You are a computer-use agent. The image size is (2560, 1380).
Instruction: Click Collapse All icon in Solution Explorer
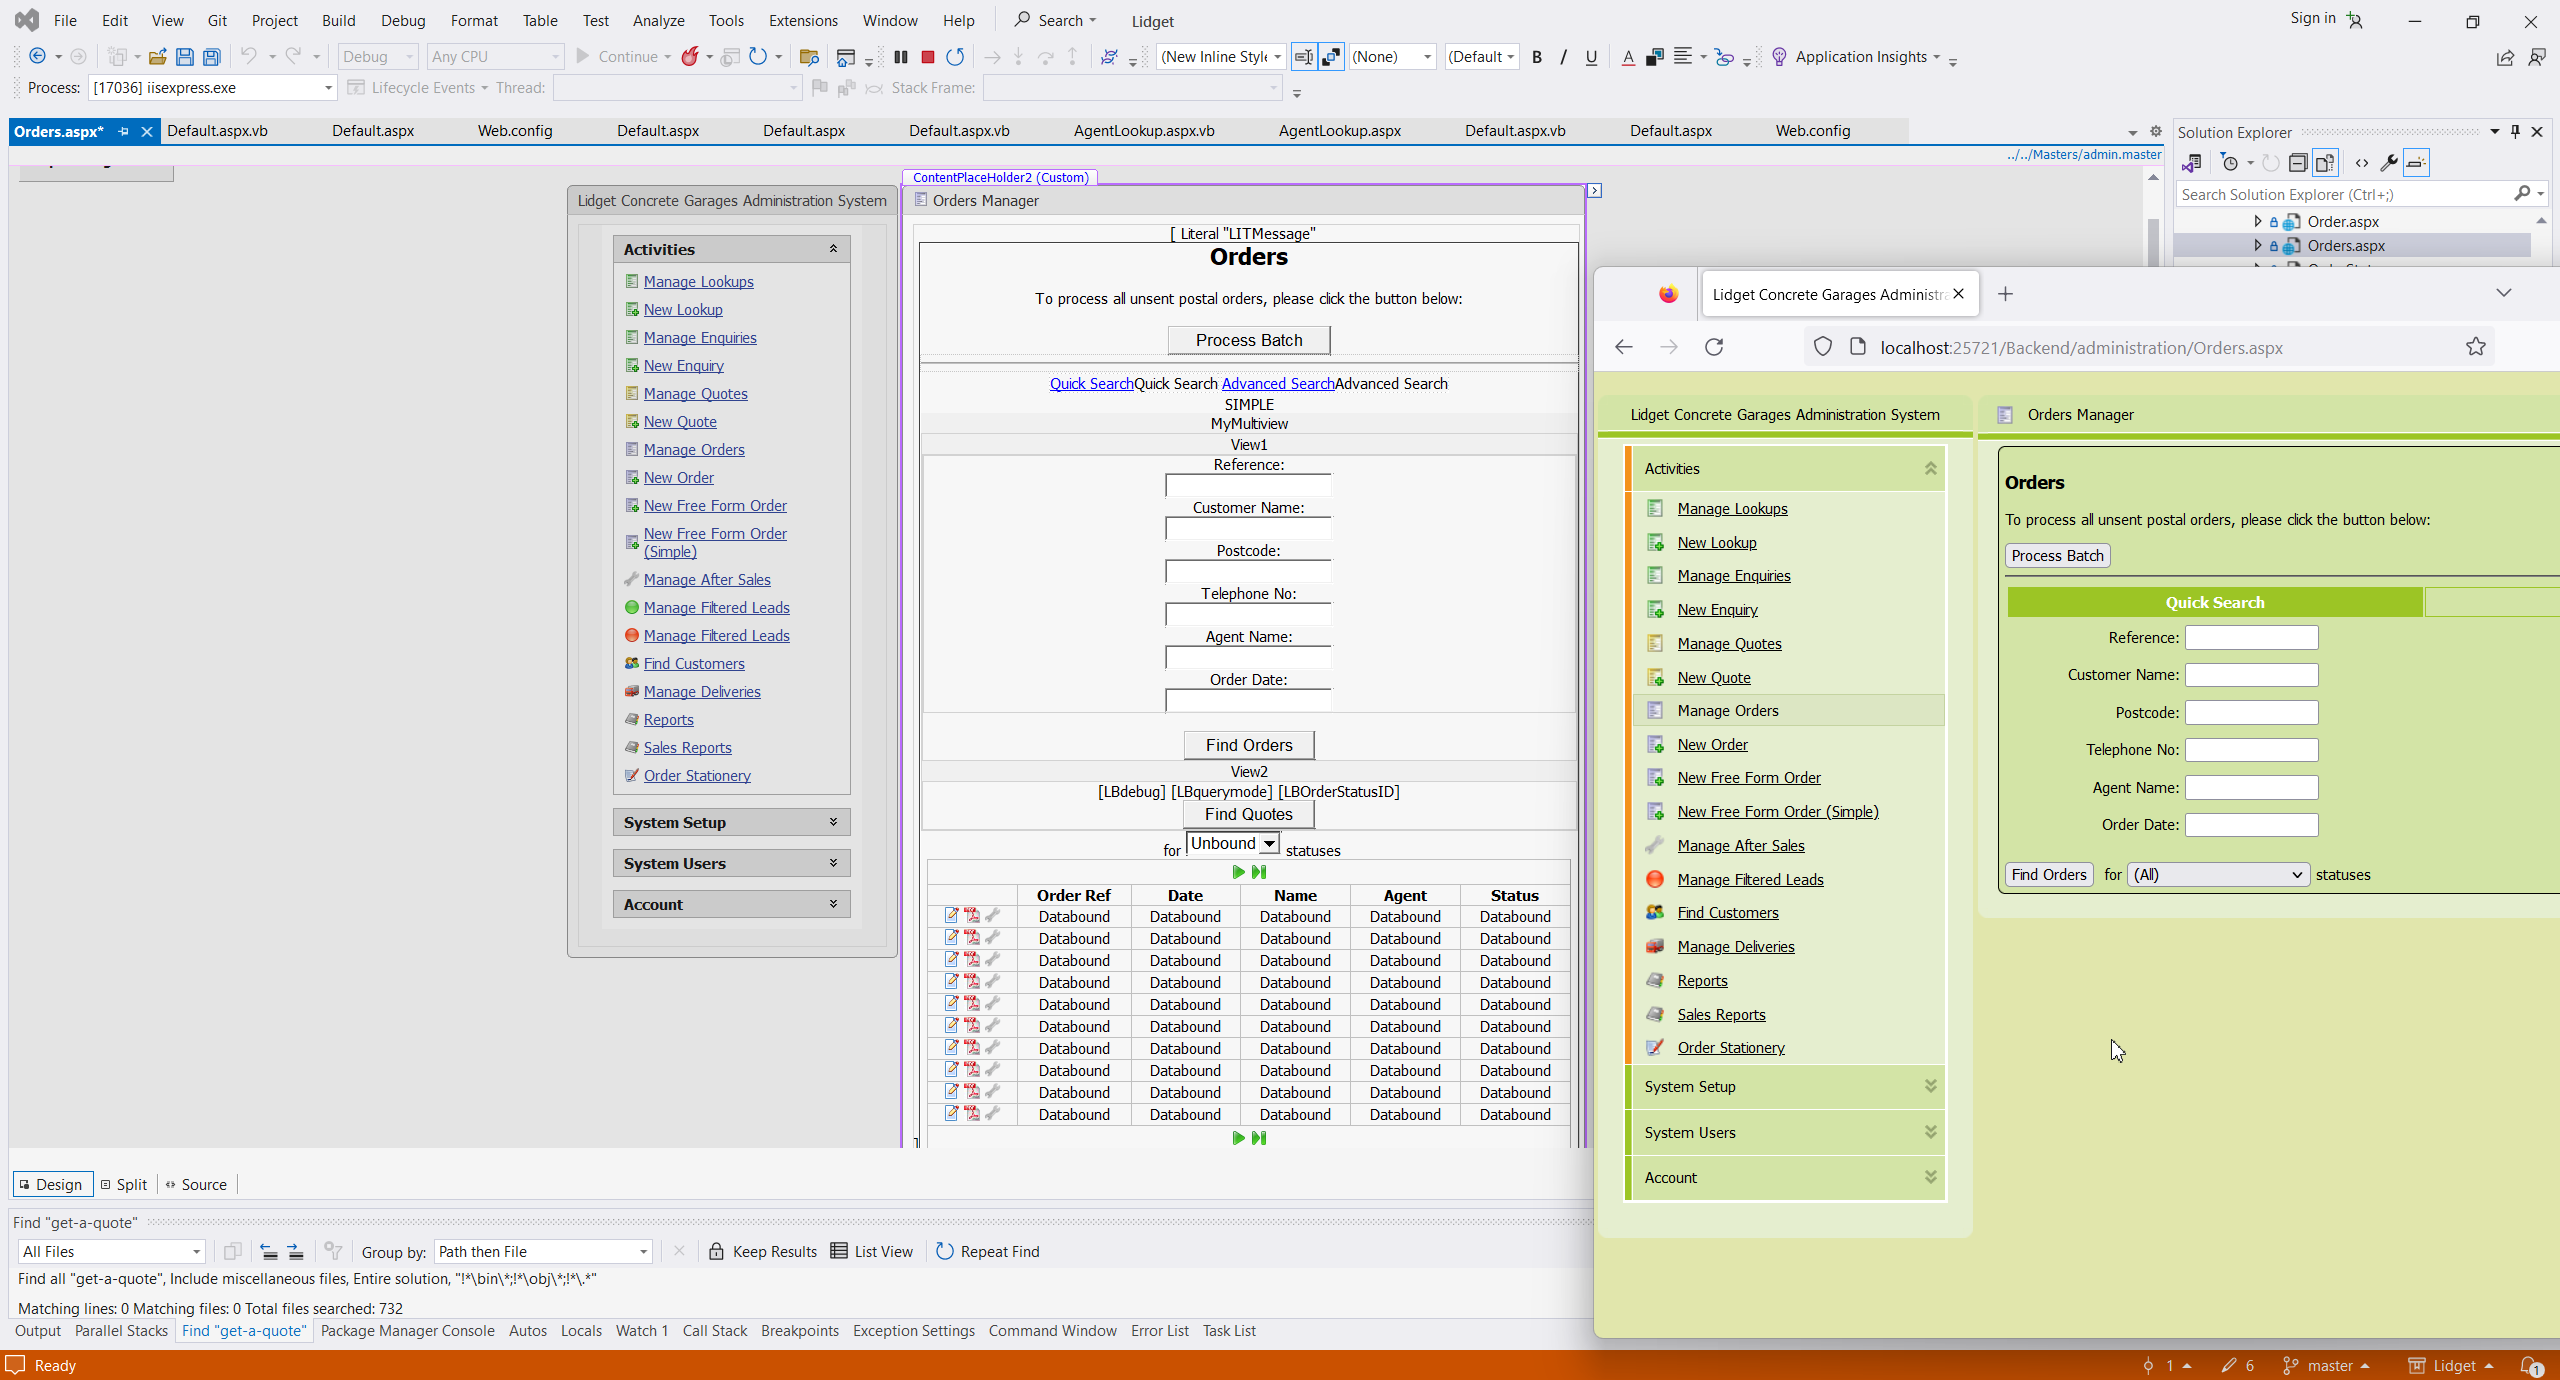(2298, 163)
